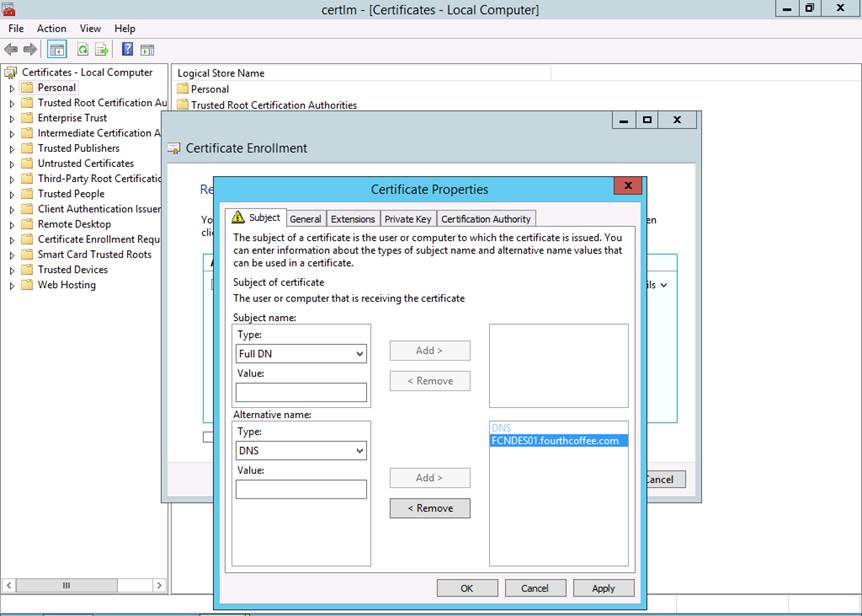Click the Refresh toolbar icon
The image size is (862, 616).
coord(83,49)
